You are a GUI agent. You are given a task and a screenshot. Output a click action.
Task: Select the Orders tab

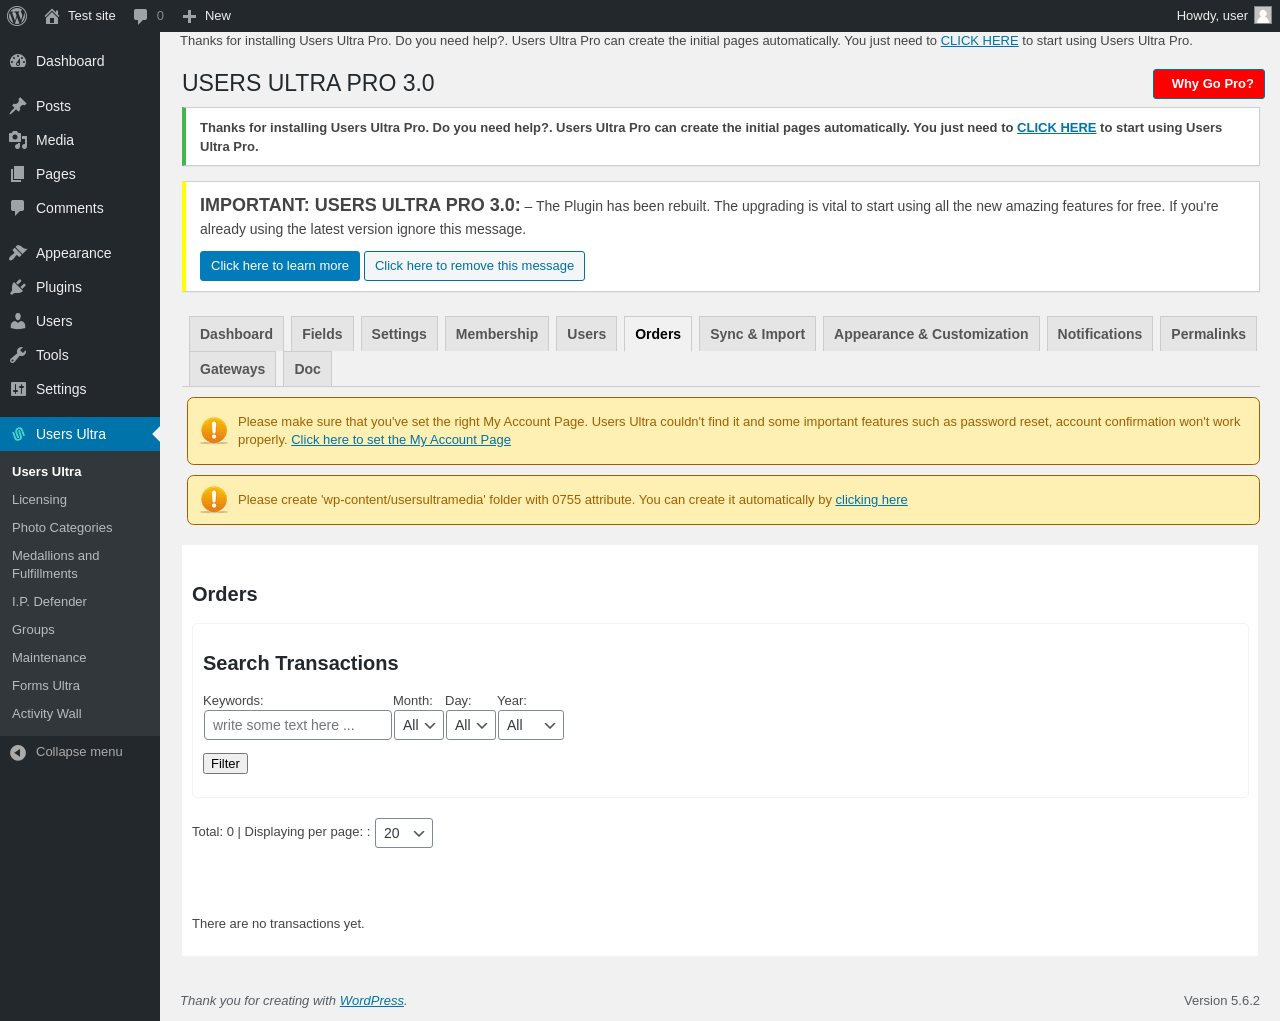[x=658, y=334]
